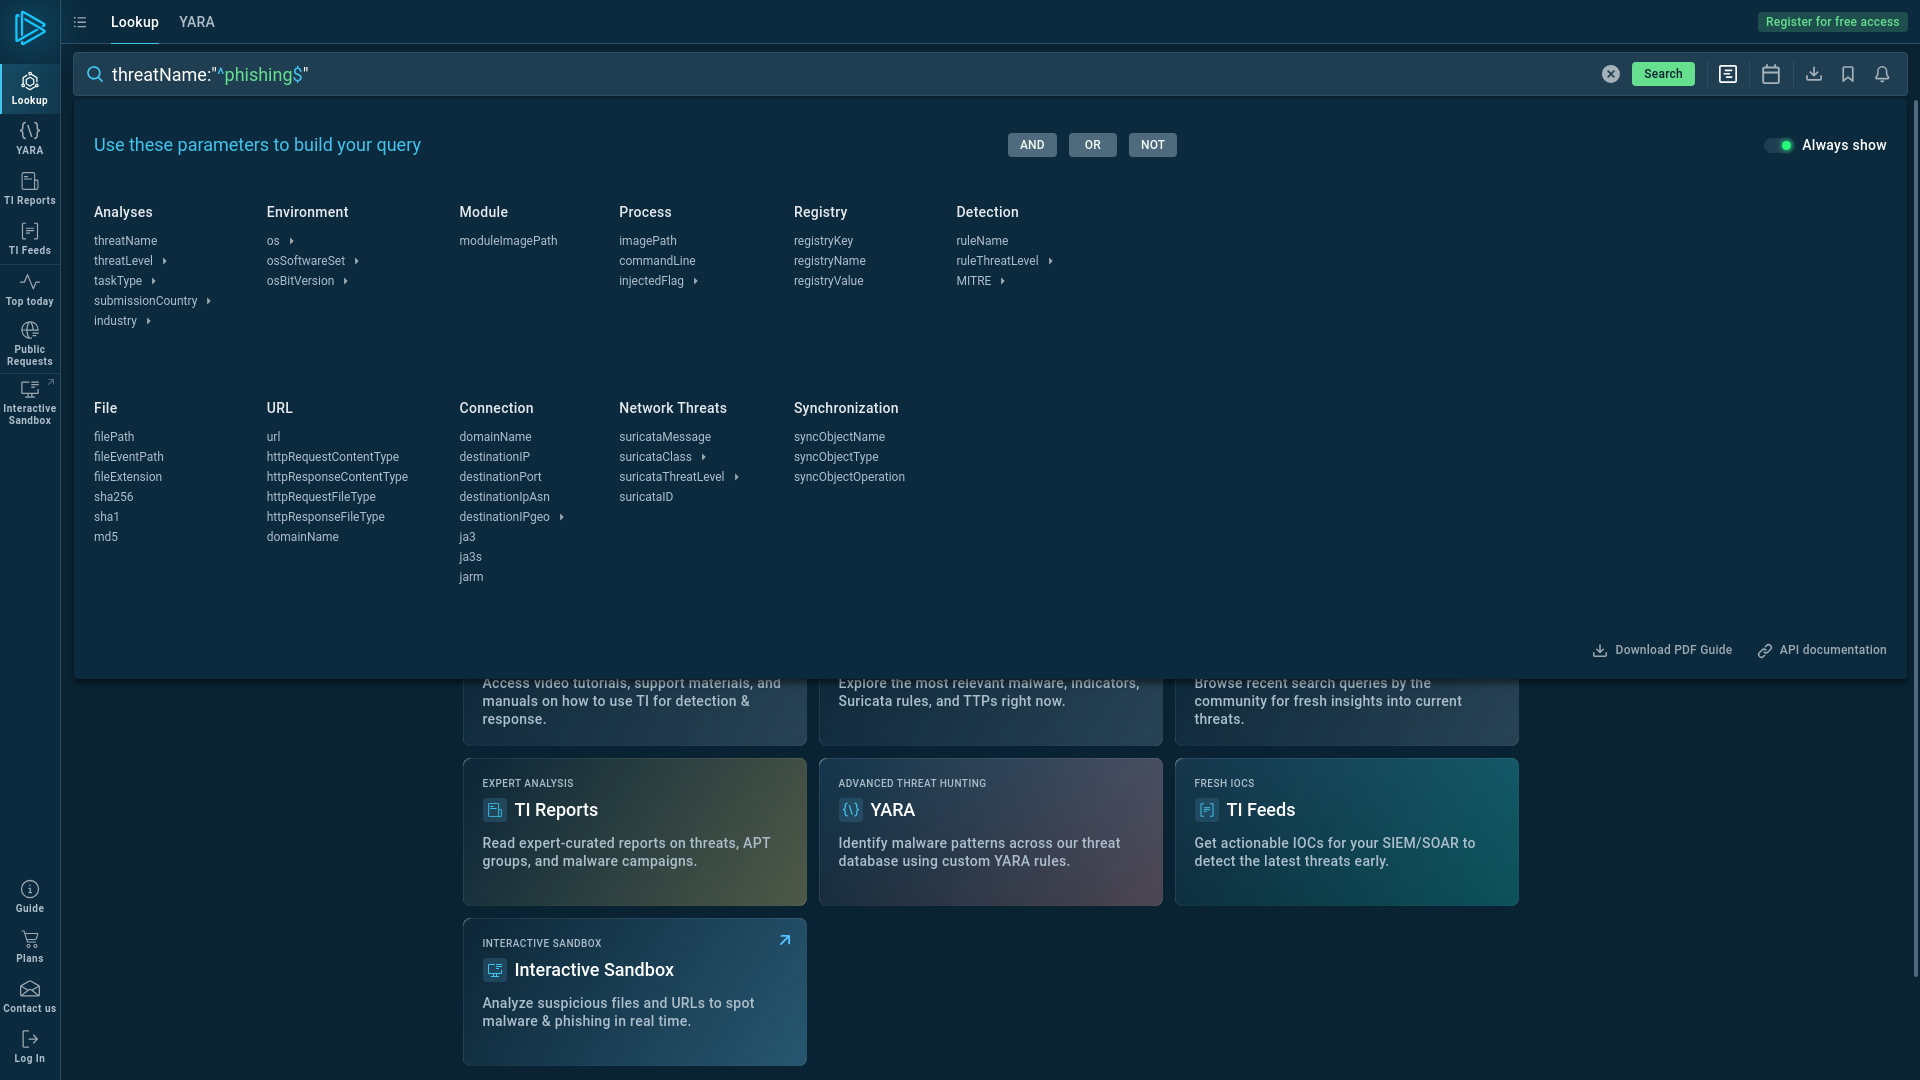
Task: Switch to the YARA tab
Action: tap(196, 22)
